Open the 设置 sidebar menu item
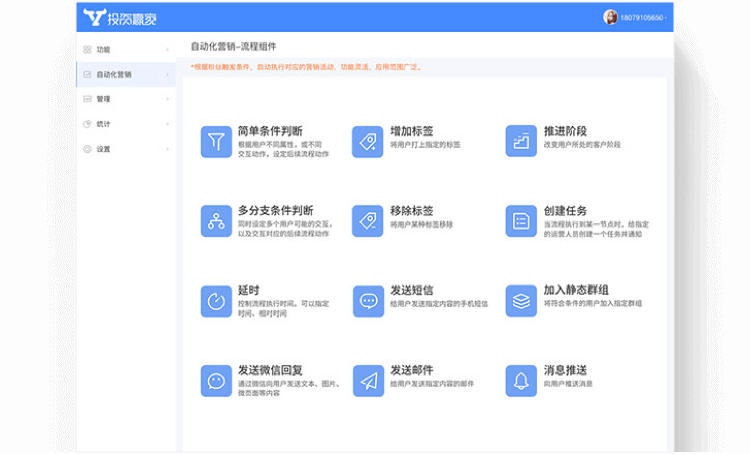 tap(103, 149)
